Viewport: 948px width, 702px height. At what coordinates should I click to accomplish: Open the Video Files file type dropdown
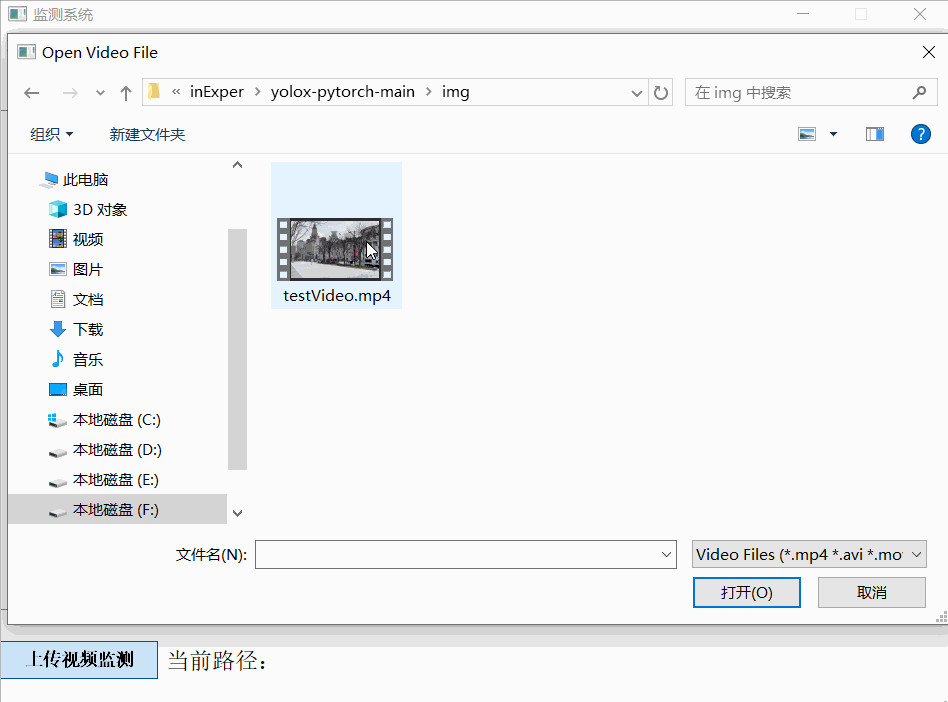808,554
